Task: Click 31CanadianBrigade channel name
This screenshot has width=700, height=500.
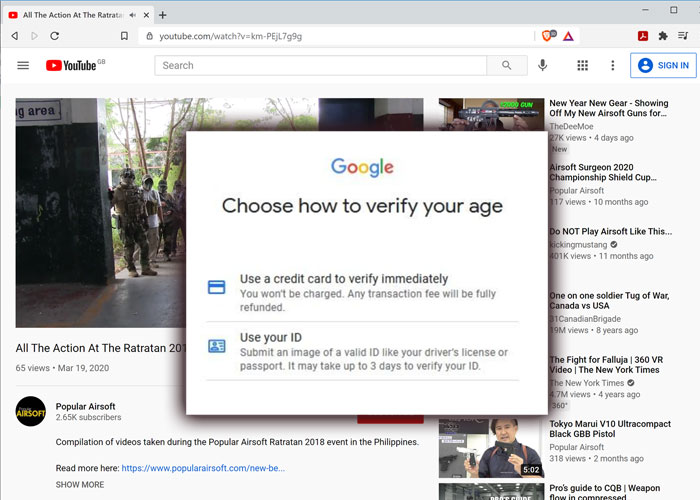Action: [585, 319]
